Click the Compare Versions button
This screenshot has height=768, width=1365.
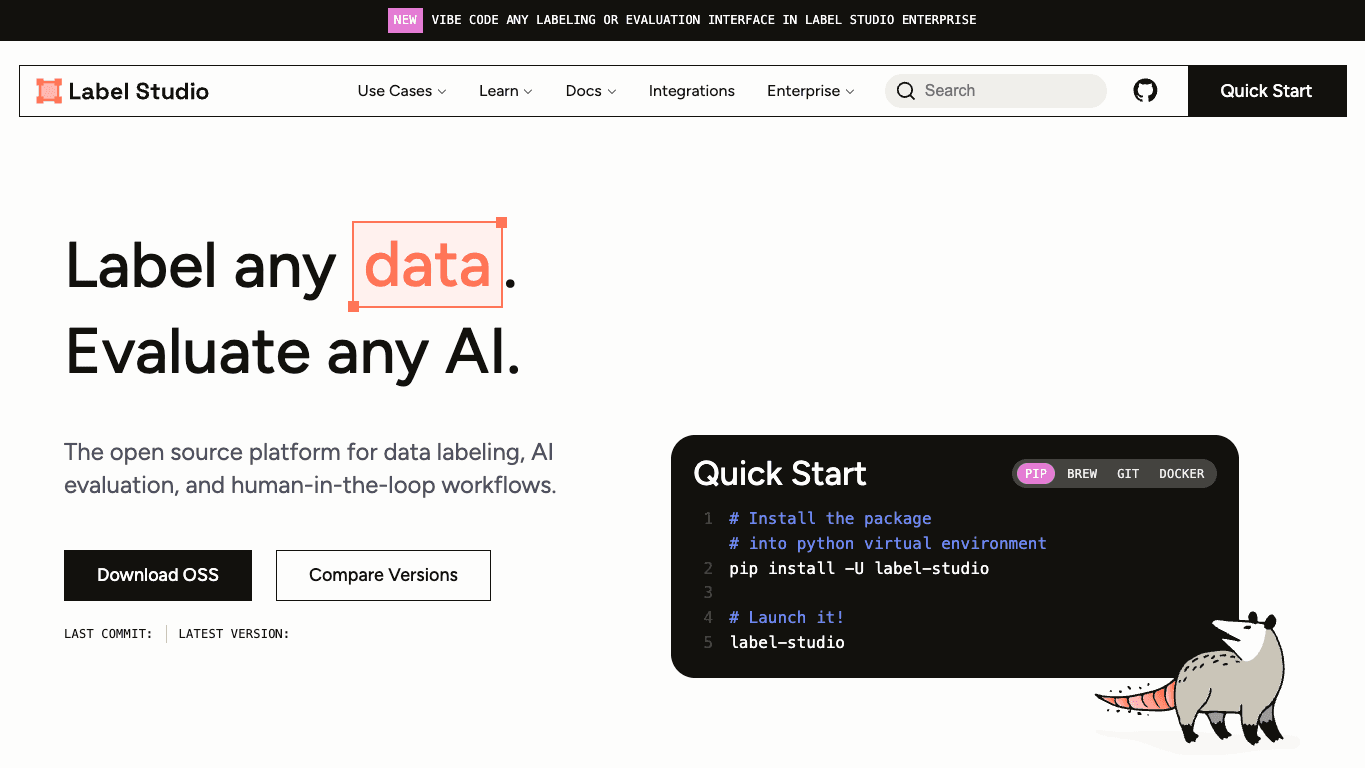tap(383, 575)
